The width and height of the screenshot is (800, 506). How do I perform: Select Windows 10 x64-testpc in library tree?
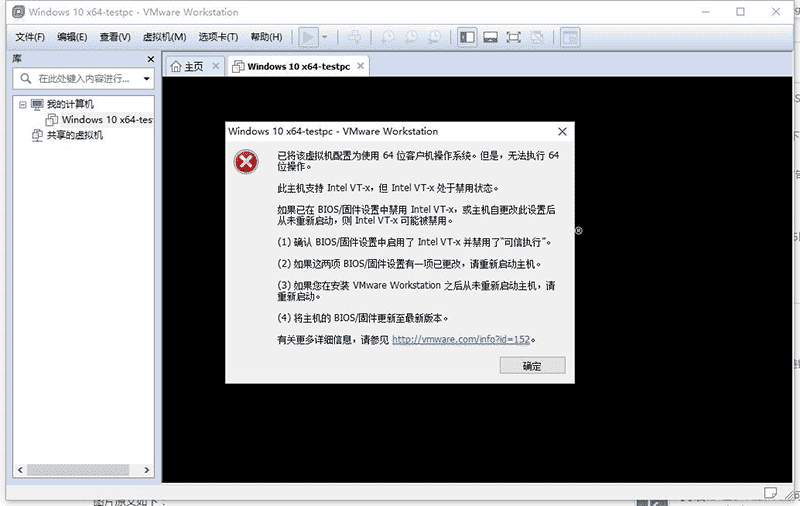(107, 120)
